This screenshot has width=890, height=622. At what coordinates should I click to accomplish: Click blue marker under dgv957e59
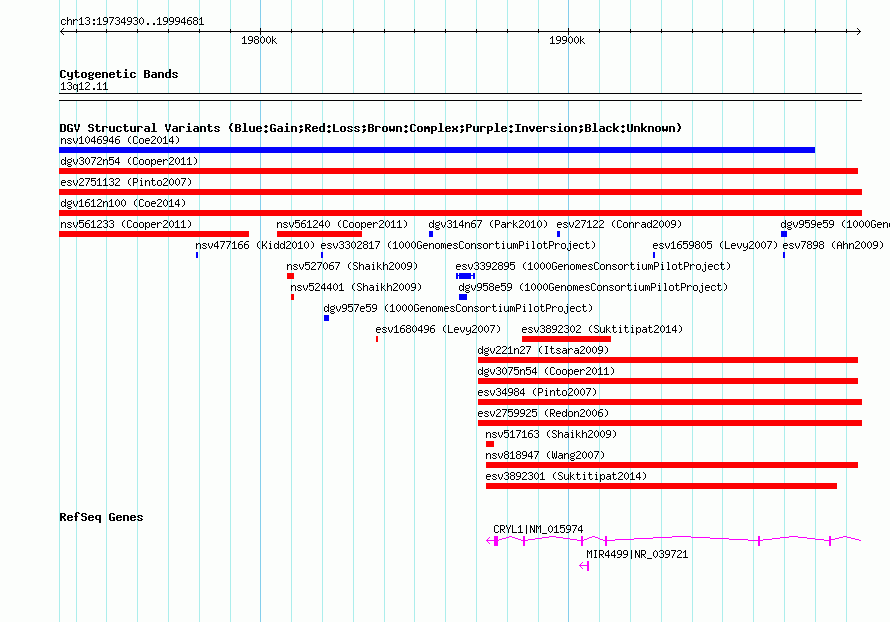(326, 318)
